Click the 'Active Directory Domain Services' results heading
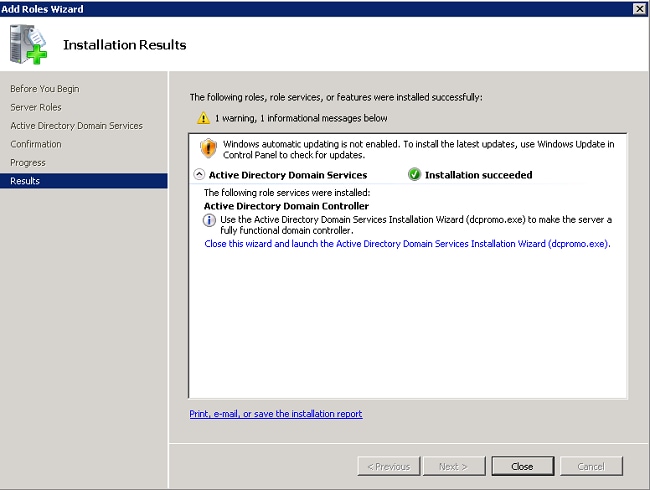 click(288, 175)
